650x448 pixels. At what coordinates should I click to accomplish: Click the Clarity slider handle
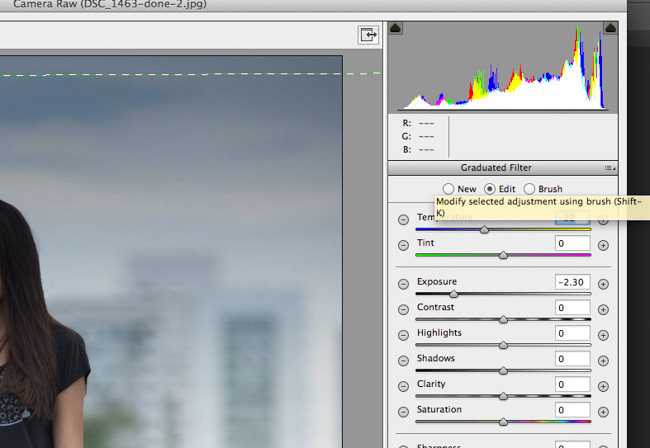pos(503,396)
